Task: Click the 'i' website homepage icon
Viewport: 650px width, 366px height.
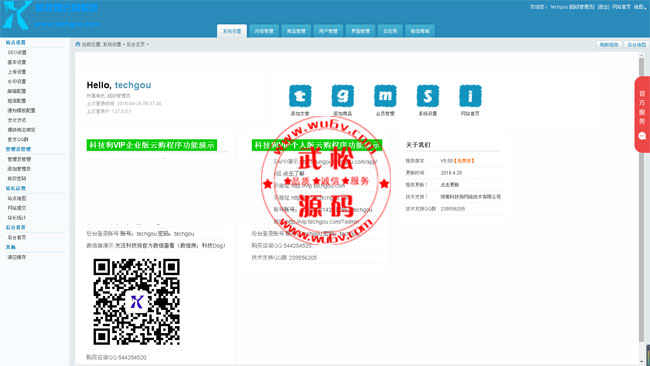Action: [471, 96]
